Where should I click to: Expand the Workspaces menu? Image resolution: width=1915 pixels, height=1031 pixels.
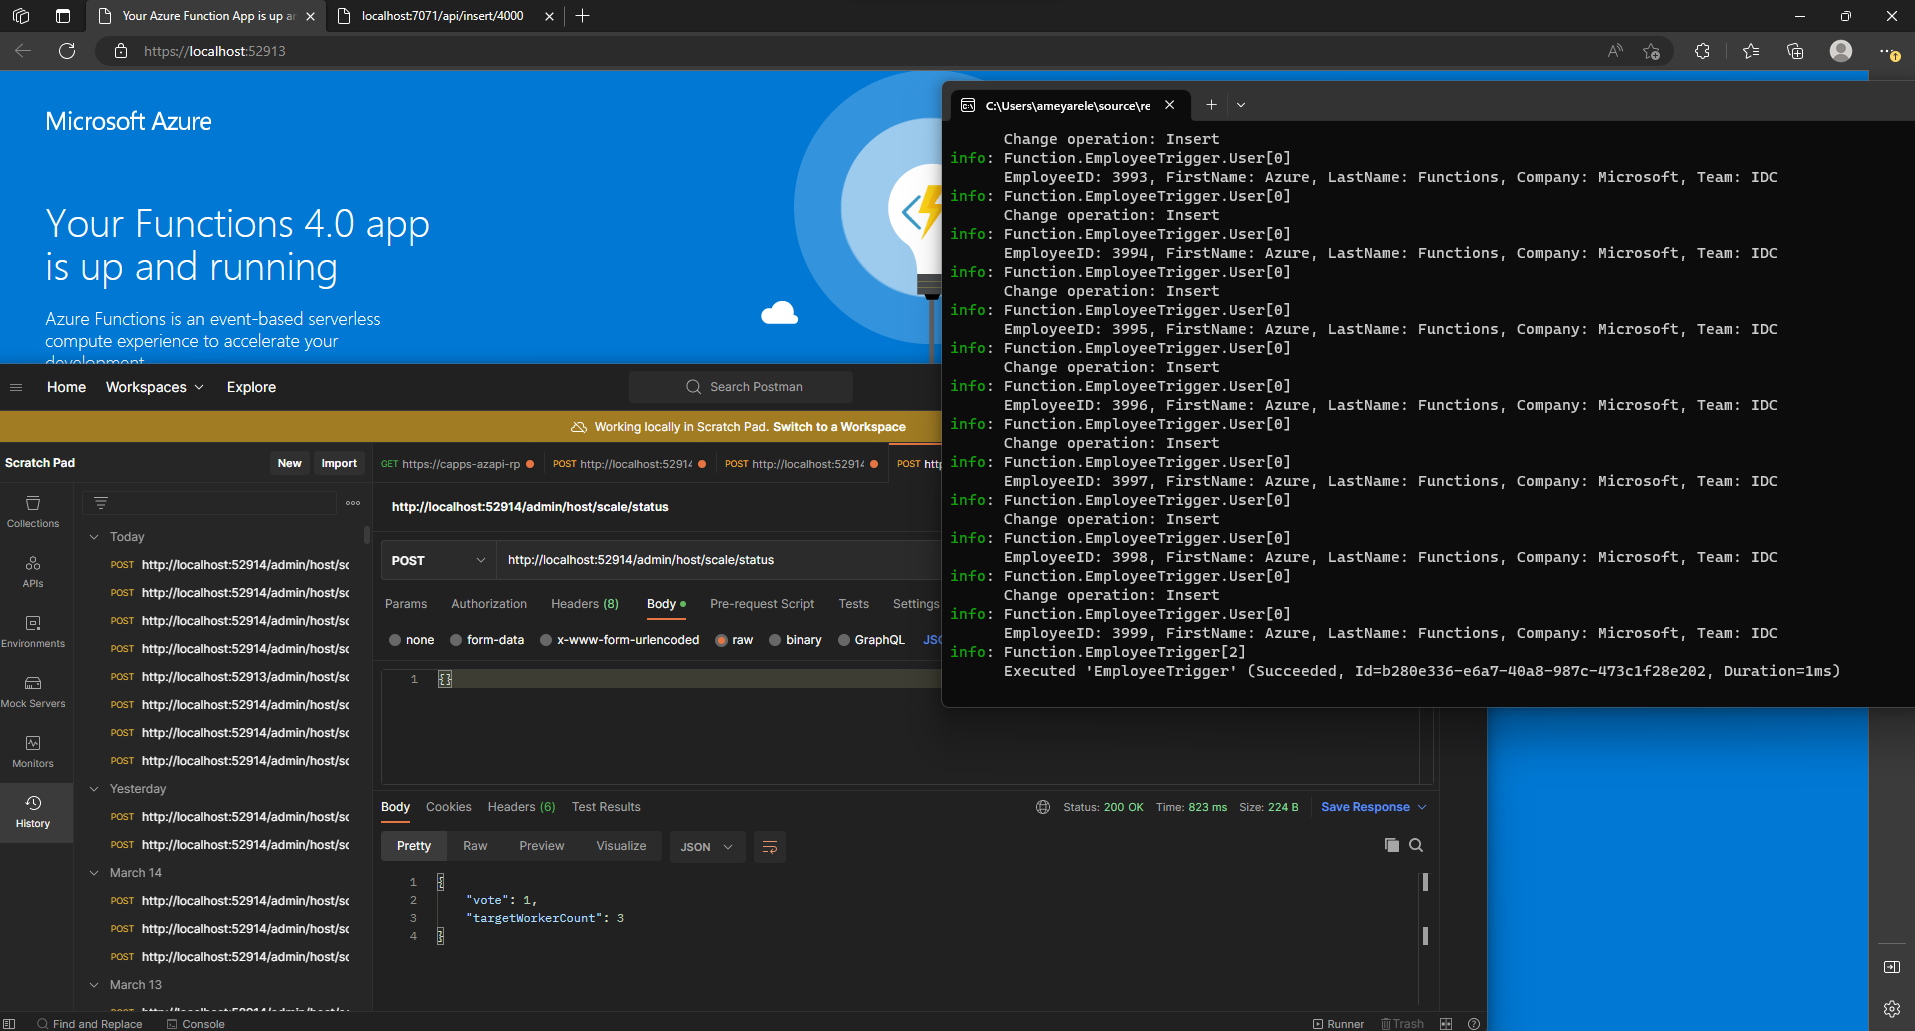click(x=154, y=387)
